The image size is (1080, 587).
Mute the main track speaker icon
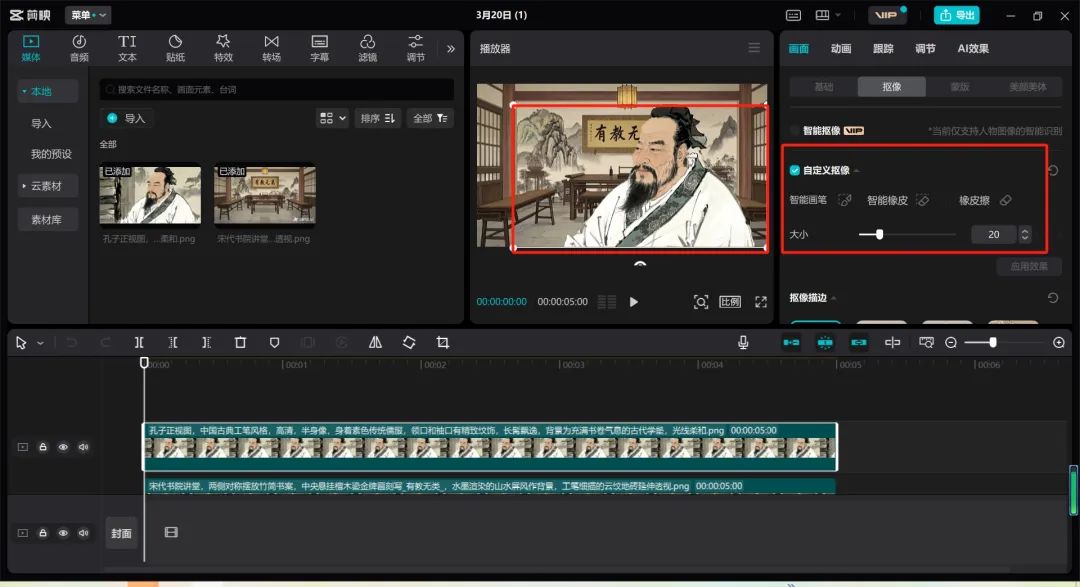[83, 533]
